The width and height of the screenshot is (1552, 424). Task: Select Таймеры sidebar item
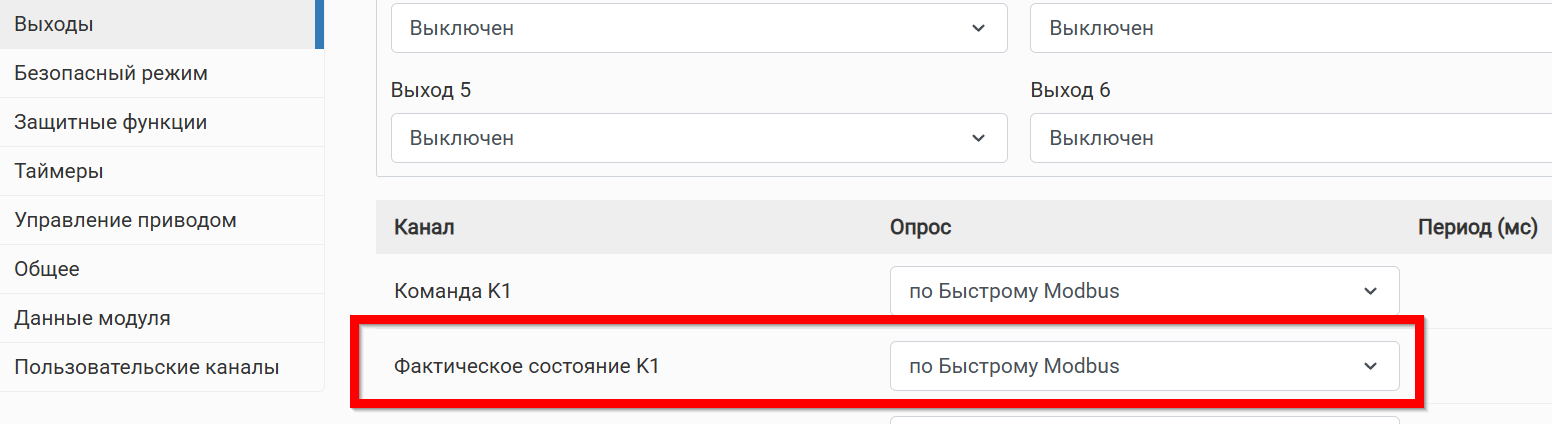pyautogui.click(x=160, y=171)
